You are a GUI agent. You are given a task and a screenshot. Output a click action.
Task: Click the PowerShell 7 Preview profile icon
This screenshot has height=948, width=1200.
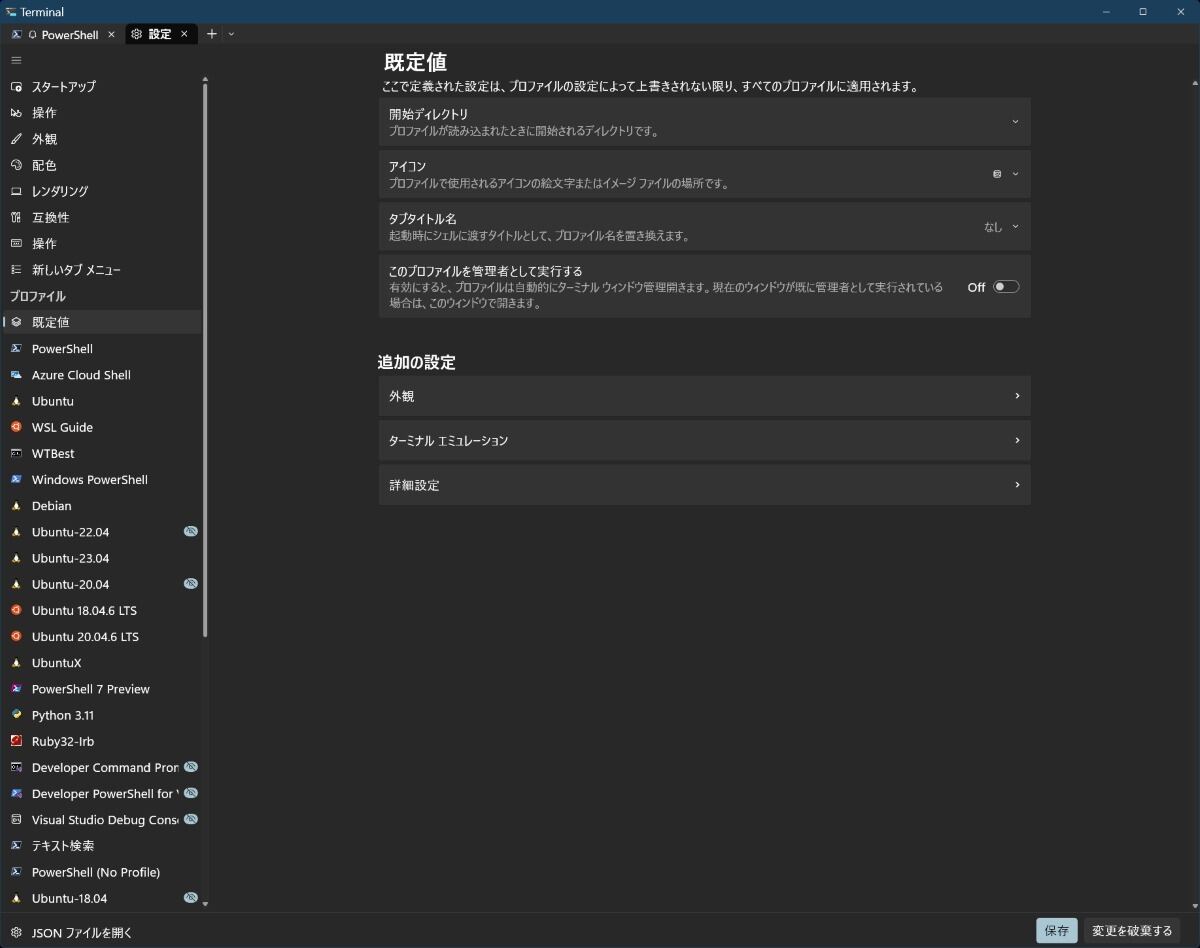tap(16, 689)
